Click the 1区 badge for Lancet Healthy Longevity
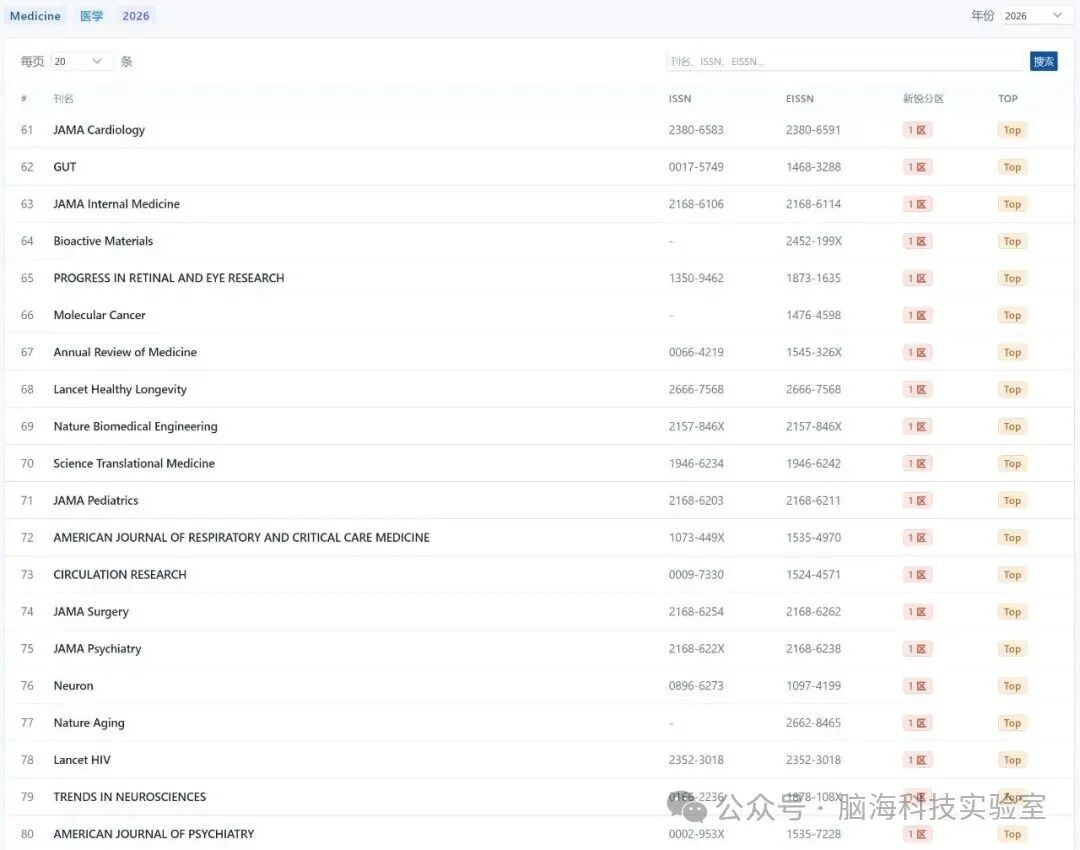1080x850 pixels. [x=917, y=389]
